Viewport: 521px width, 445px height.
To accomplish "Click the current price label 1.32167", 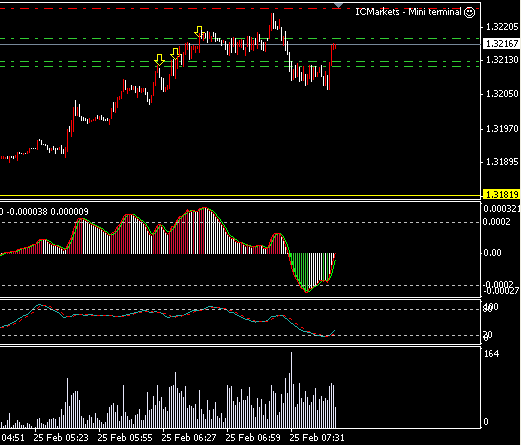I will click(501, 44).
